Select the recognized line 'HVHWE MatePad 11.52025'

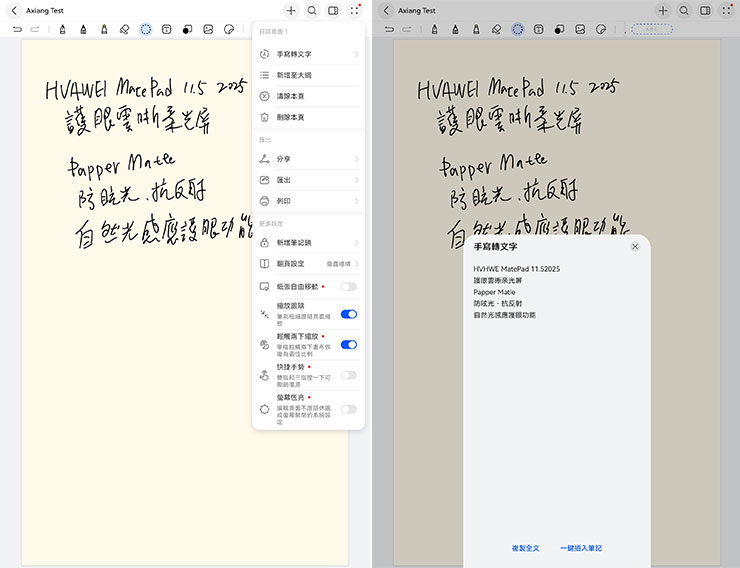517,269
